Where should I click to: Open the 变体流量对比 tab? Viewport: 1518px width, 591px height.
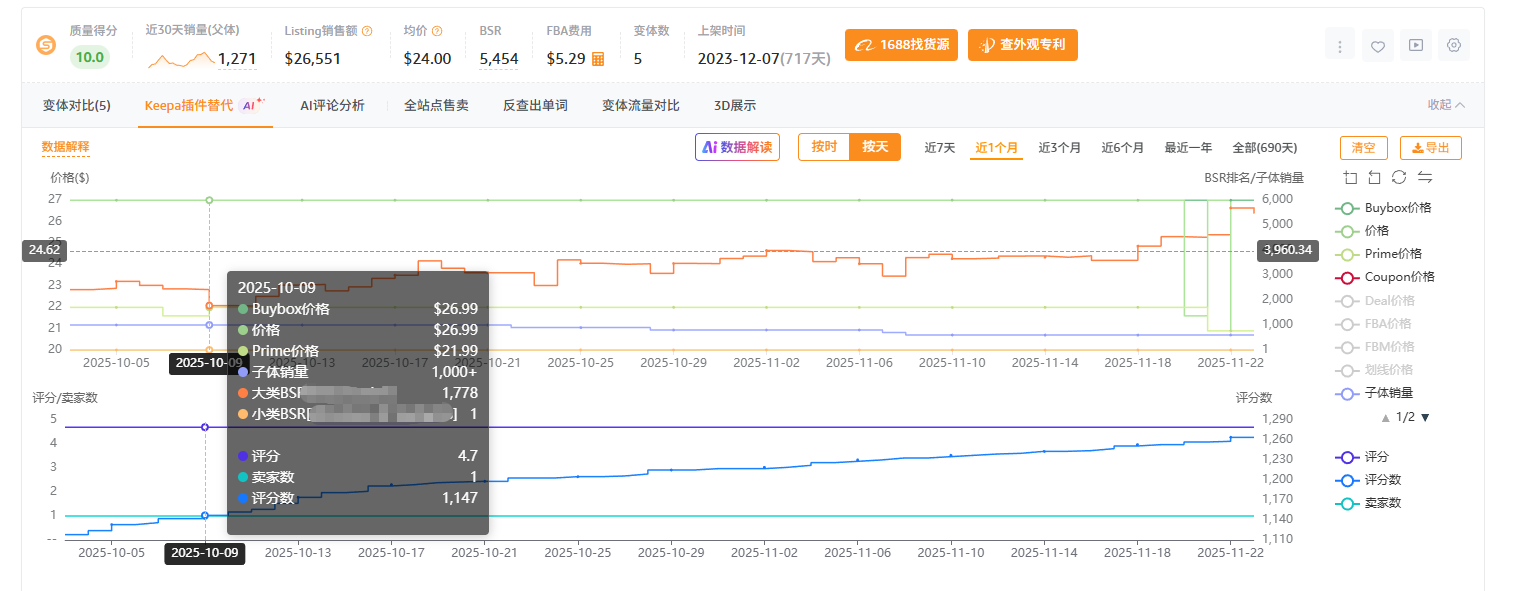tap(640, 105)
